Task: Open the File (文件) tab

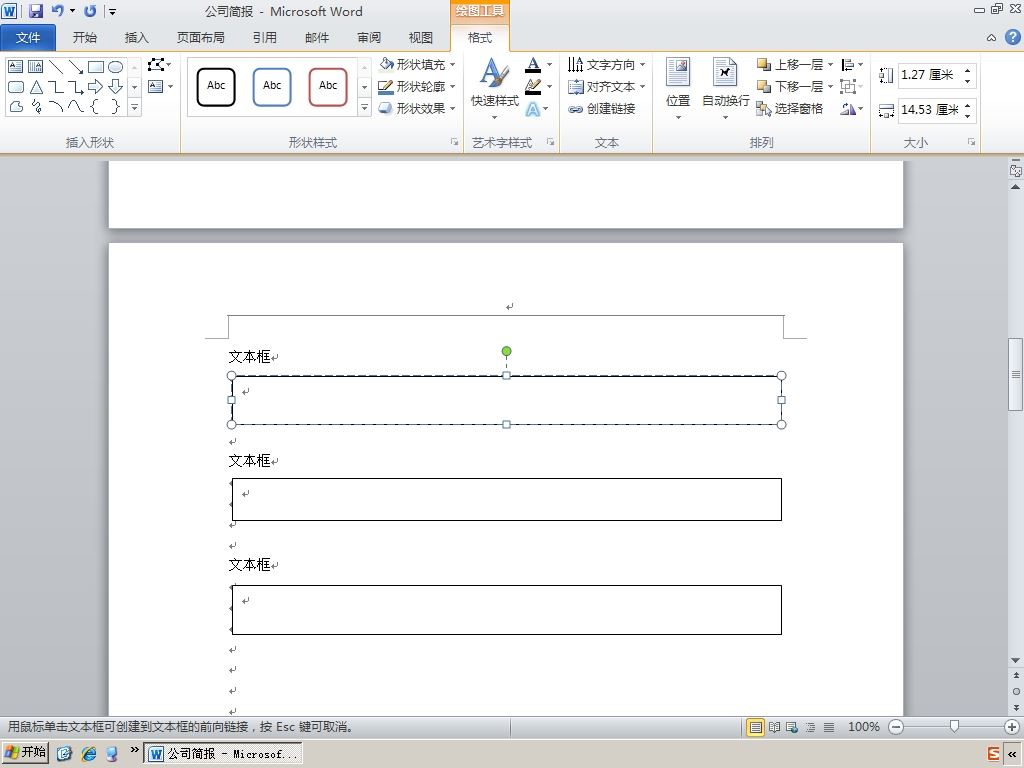Action: [28, 38]
